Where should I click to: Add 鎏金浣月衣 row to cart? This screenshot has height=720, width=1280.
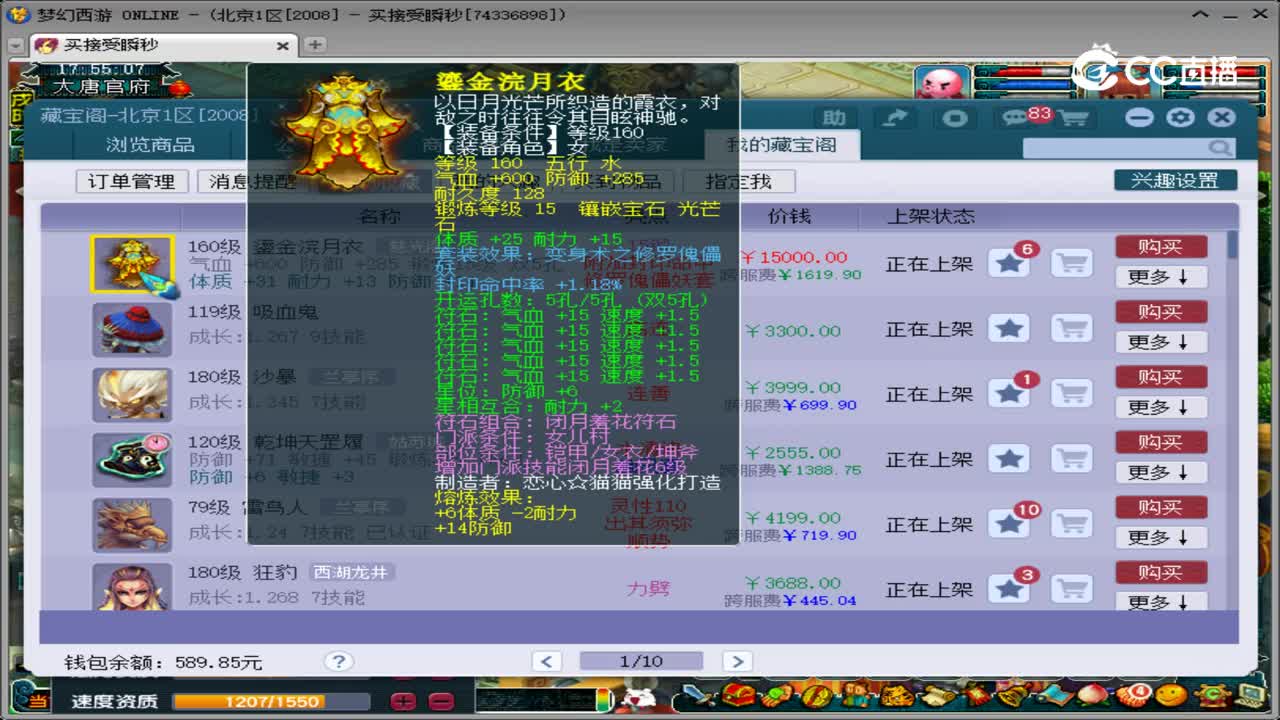1071,263
